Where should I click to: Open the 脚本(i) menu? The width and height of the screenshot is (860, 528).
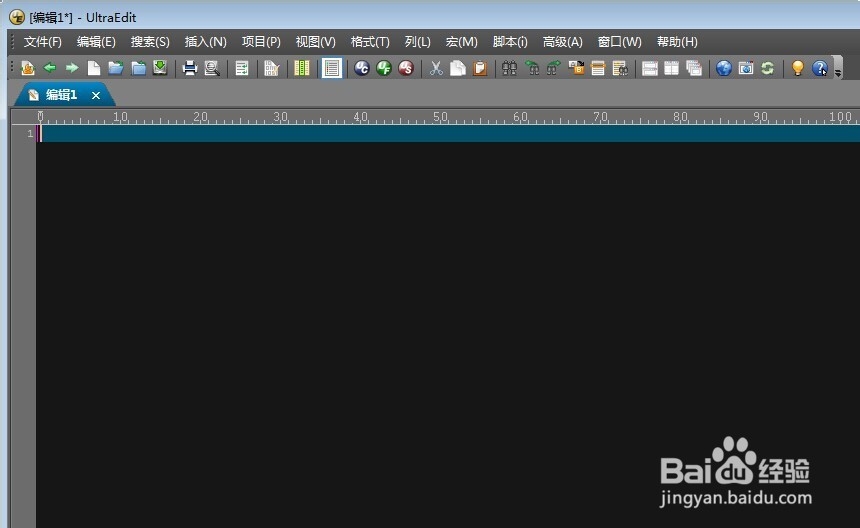pyautogui.click(x=510, y=42)
